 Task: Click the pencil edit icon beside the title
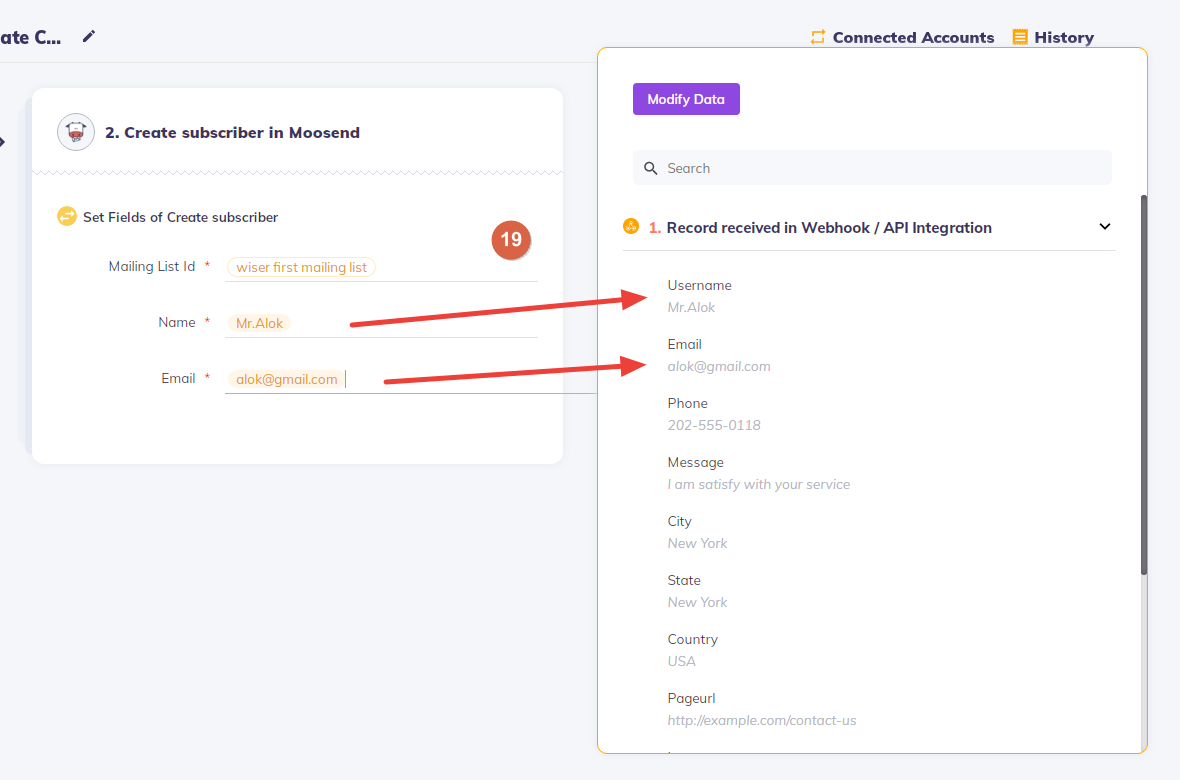point(89,36)
